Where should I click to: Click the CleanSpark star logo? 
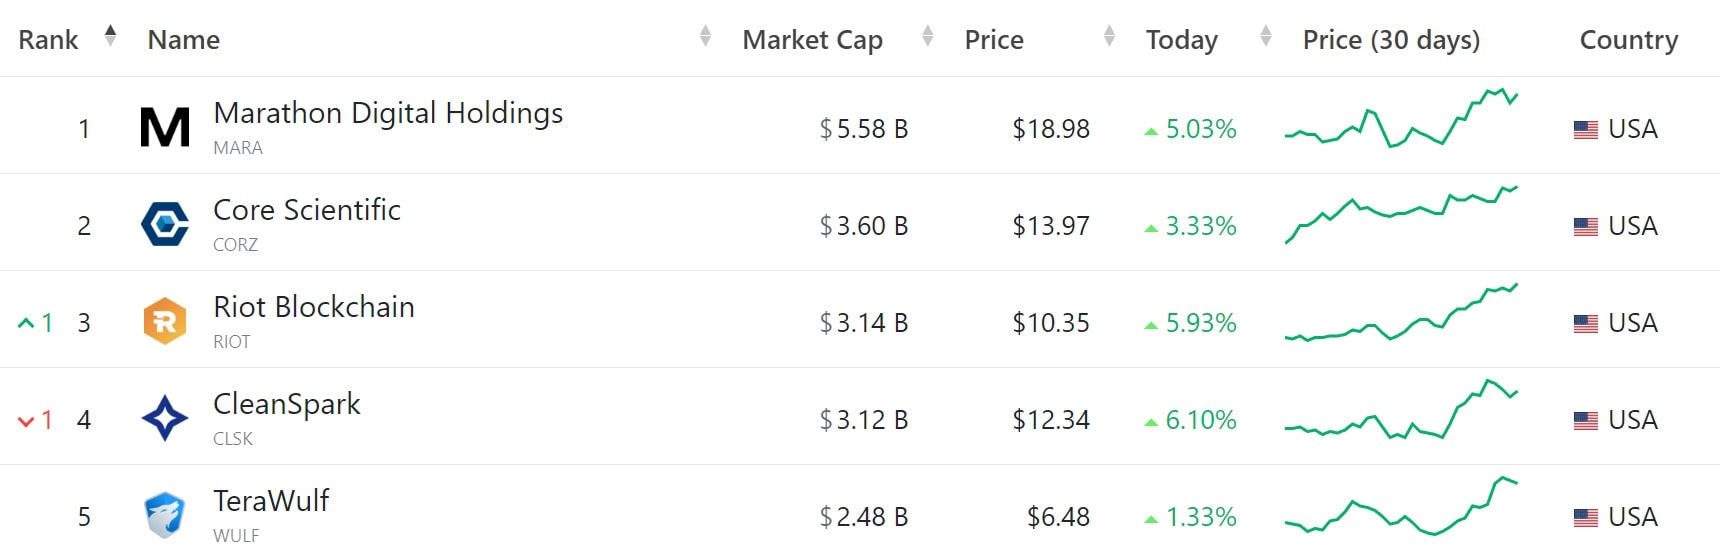(x=165, y=418)
